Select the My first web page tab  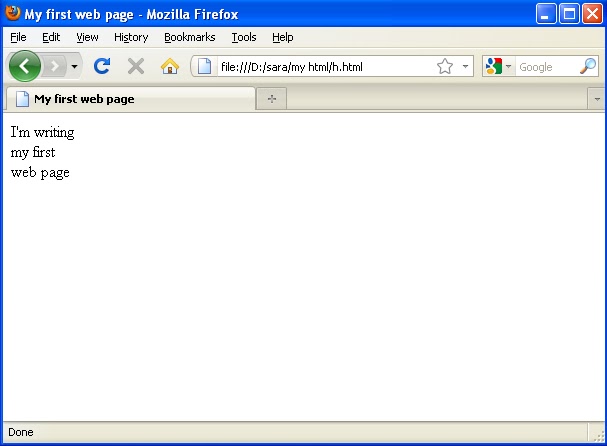coord(130,99)
